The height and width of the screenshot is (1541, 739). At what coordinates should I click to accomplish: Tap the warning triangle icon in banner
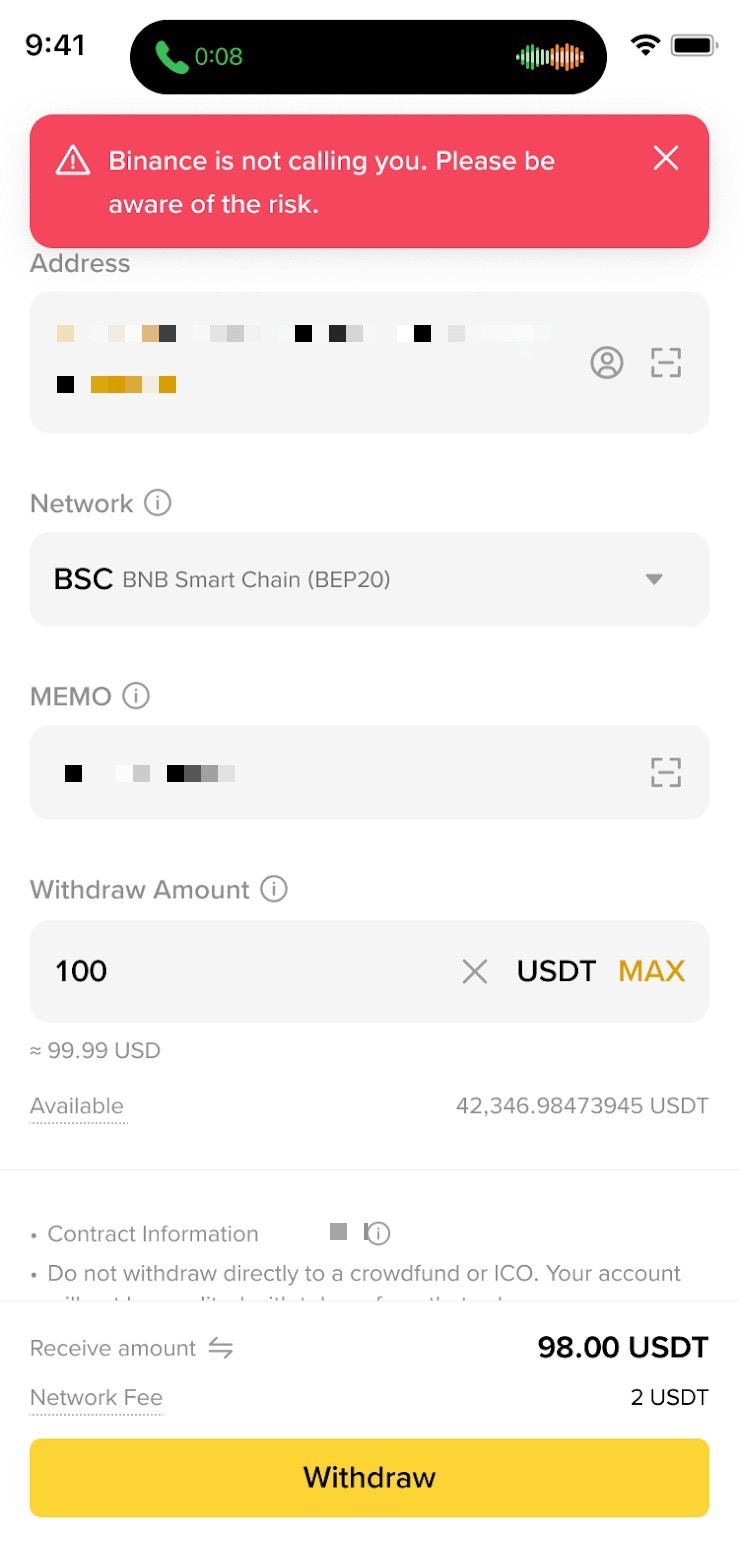[x=73, y=160]
